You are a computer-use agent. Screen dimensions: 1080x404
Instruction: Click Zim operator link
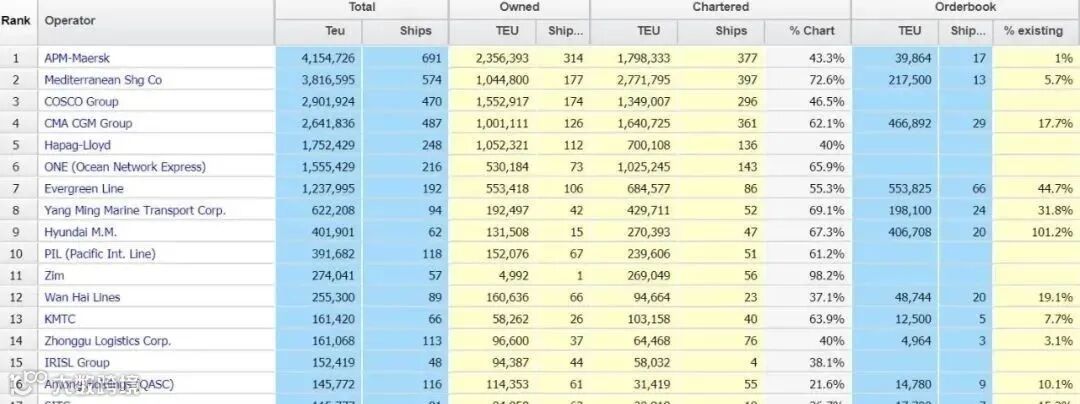click(x=54, y=276)
